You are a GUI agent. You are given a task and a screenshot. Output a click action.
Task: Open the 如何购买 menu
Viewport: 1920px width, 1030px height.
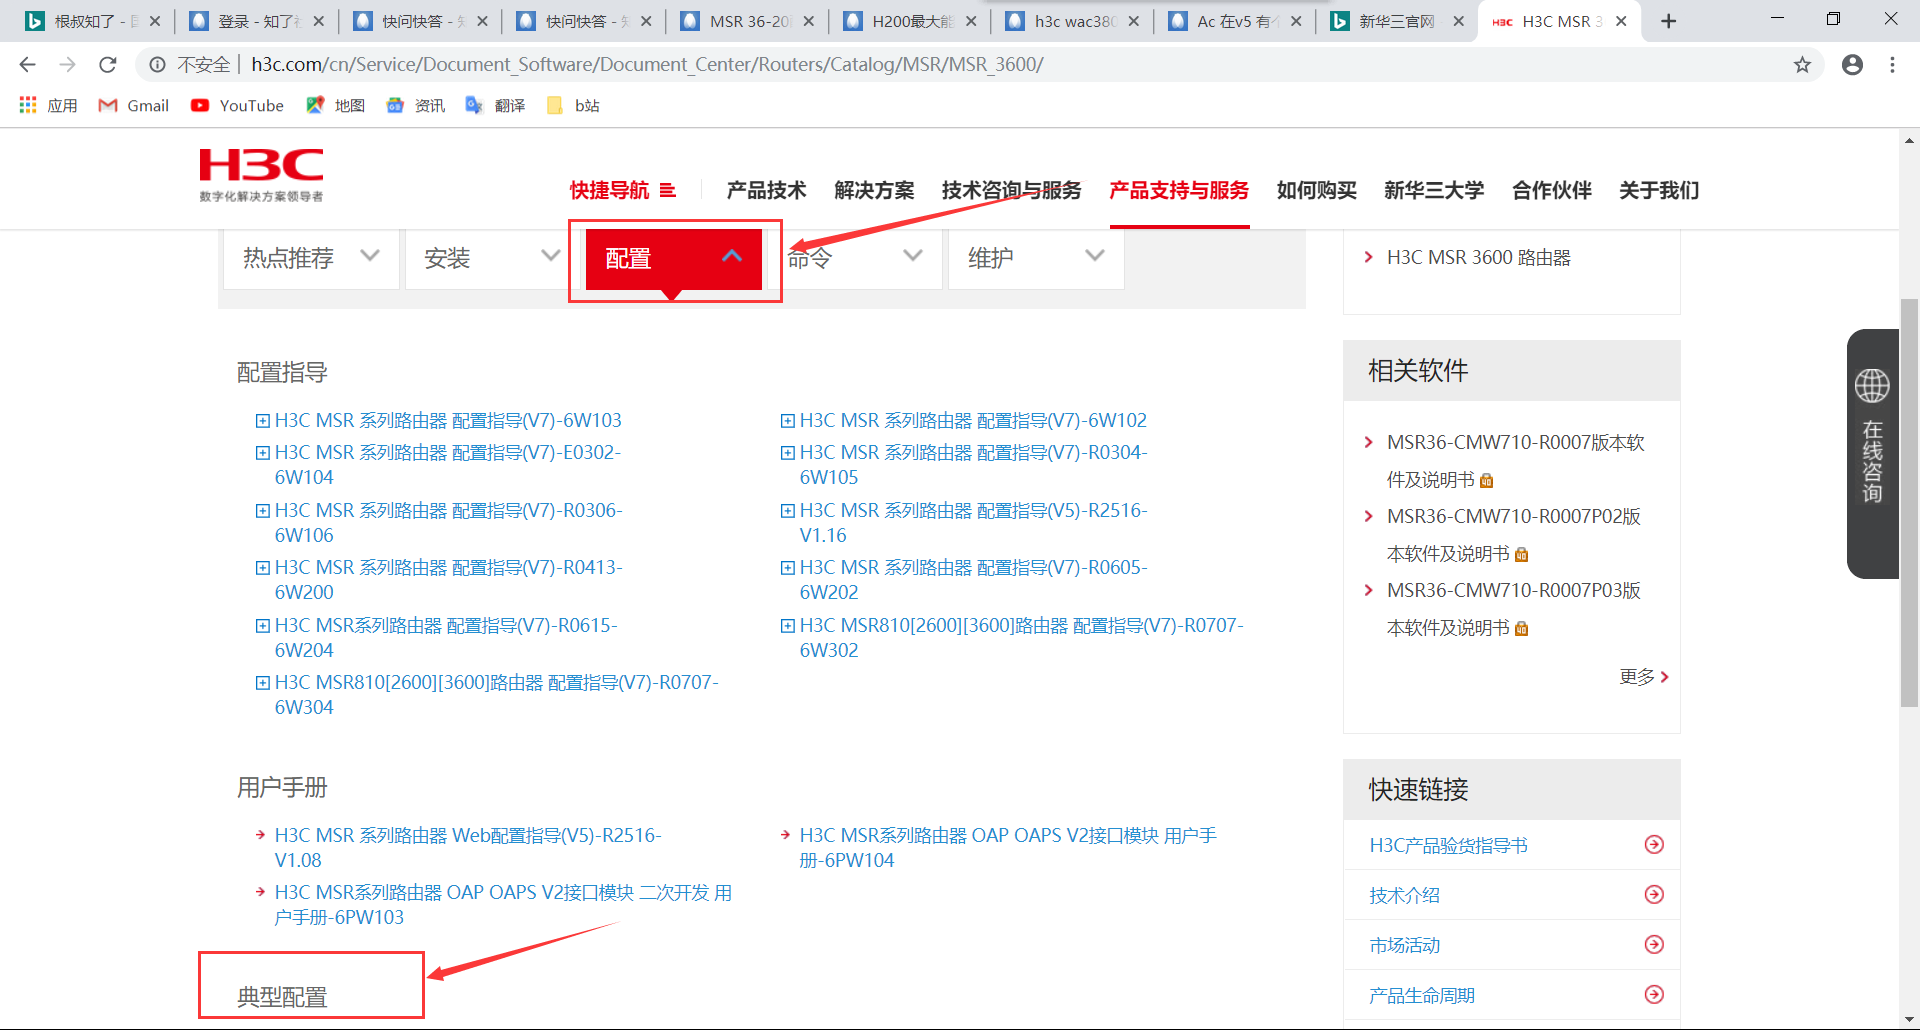point(1316,190)
